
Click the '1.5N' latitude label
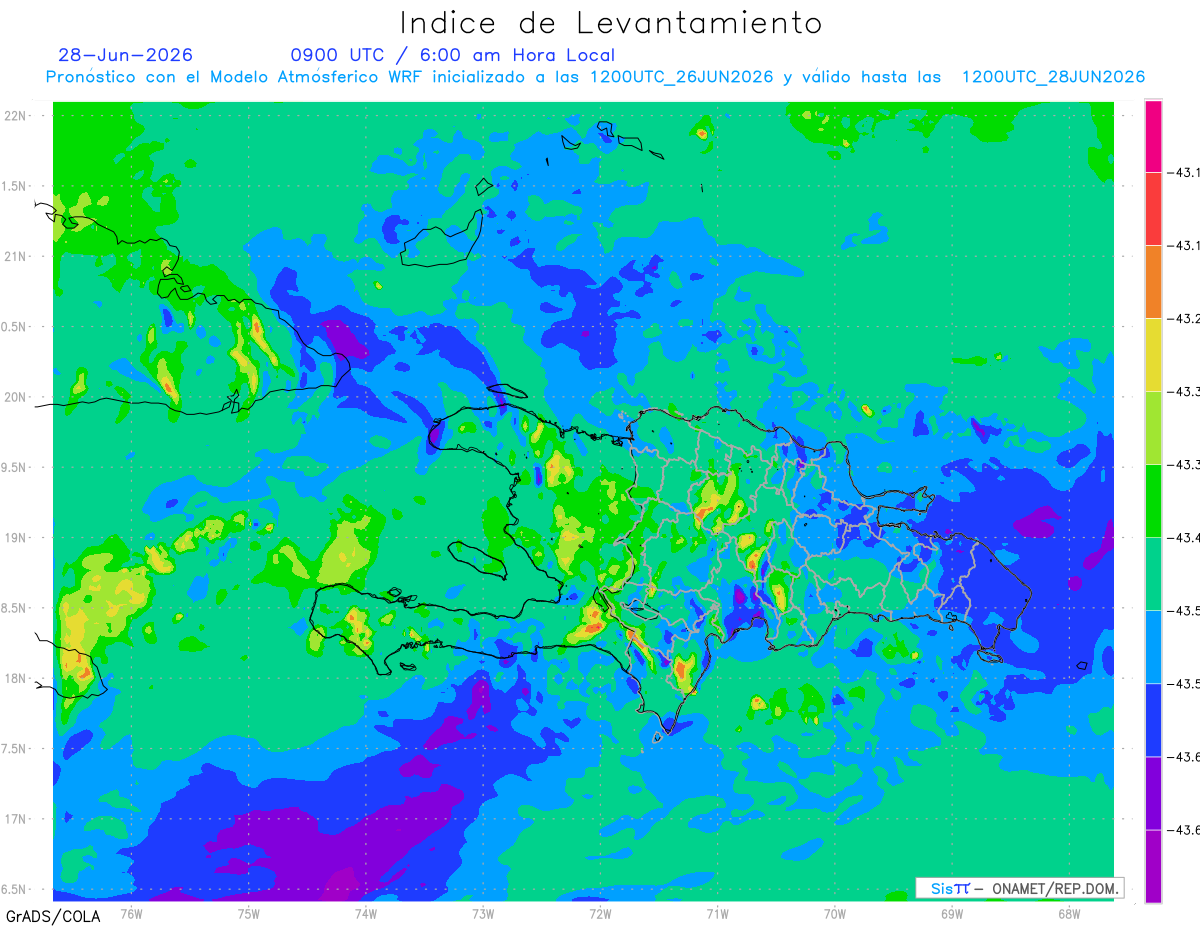click(15, 186)
